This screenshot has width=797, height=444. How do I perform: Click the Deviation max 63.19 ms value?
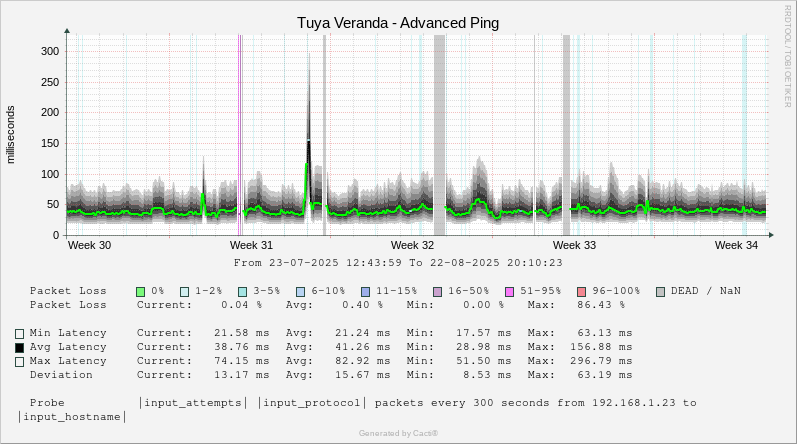click(x=604, y=375)
